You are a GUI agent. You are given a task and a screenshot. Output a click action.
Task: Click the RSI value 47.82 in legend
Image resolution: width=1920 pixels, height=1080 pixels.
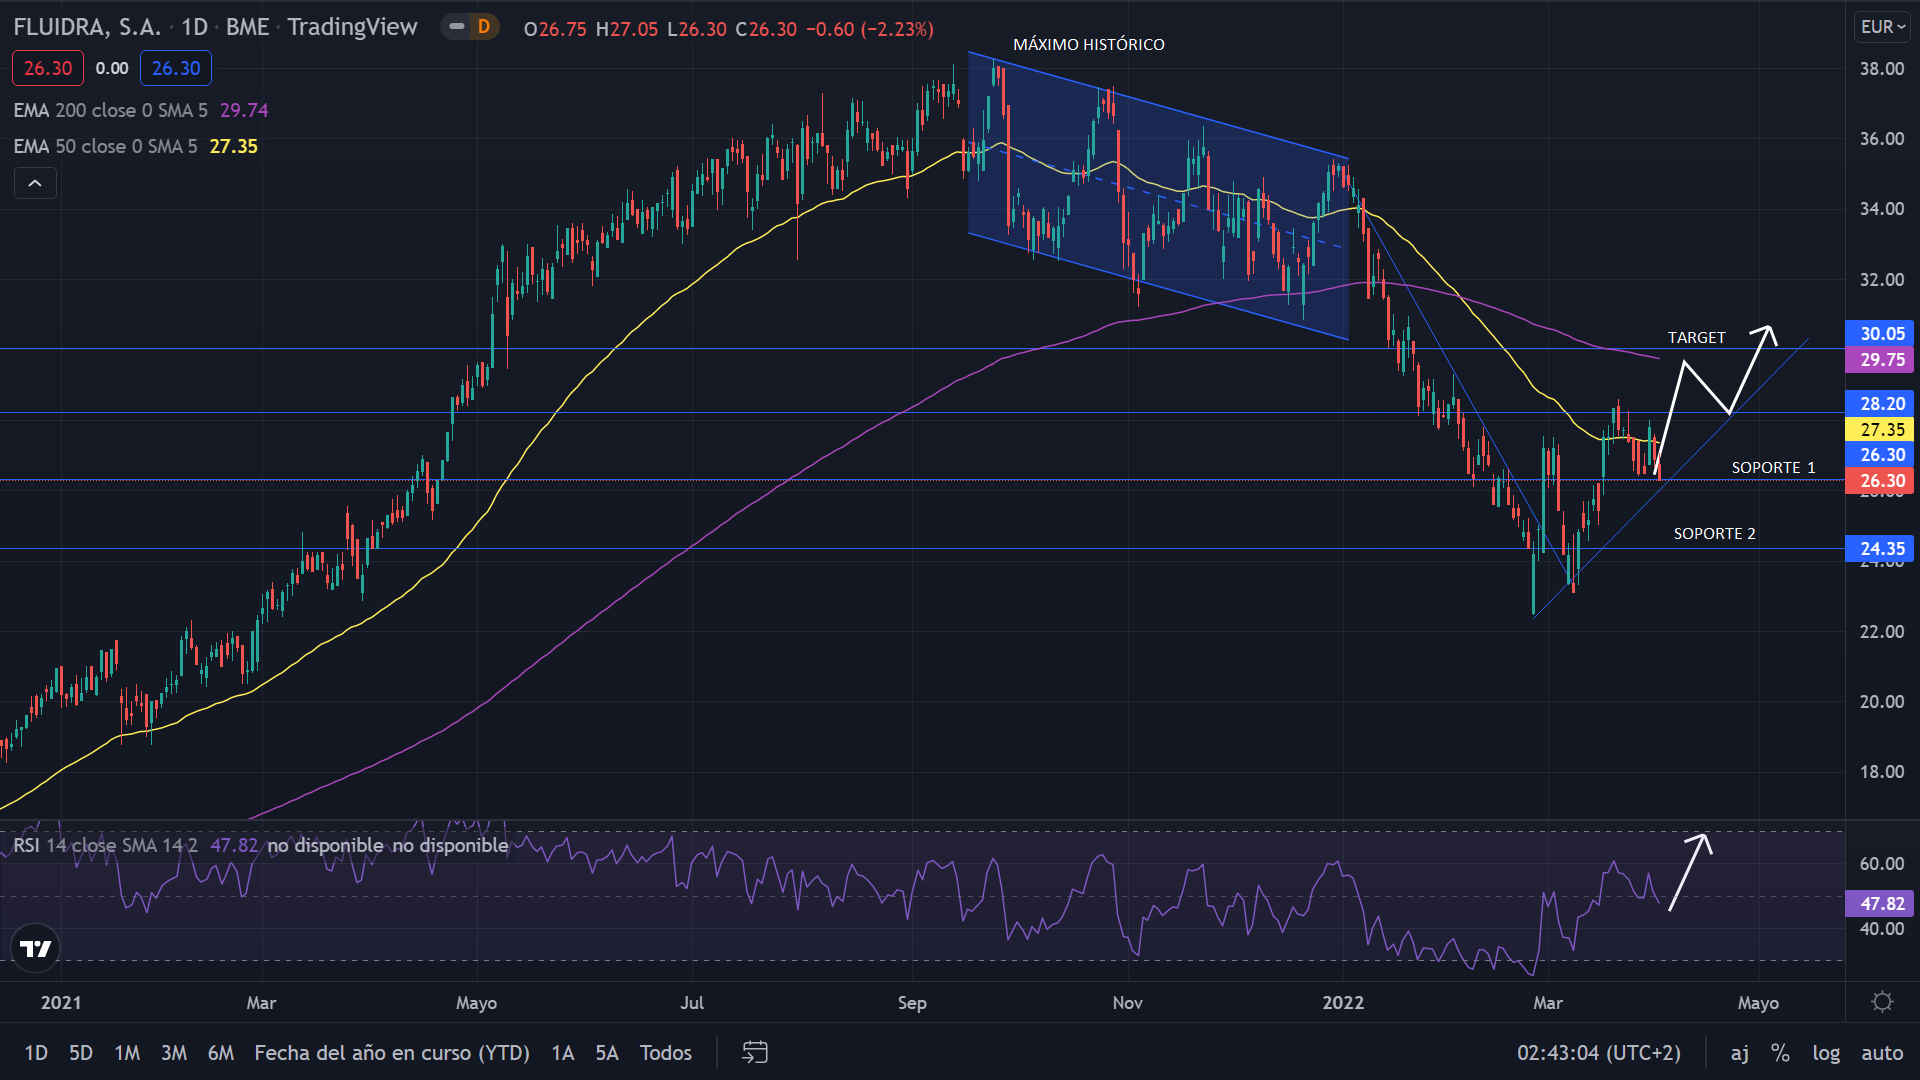pos(234,845)
